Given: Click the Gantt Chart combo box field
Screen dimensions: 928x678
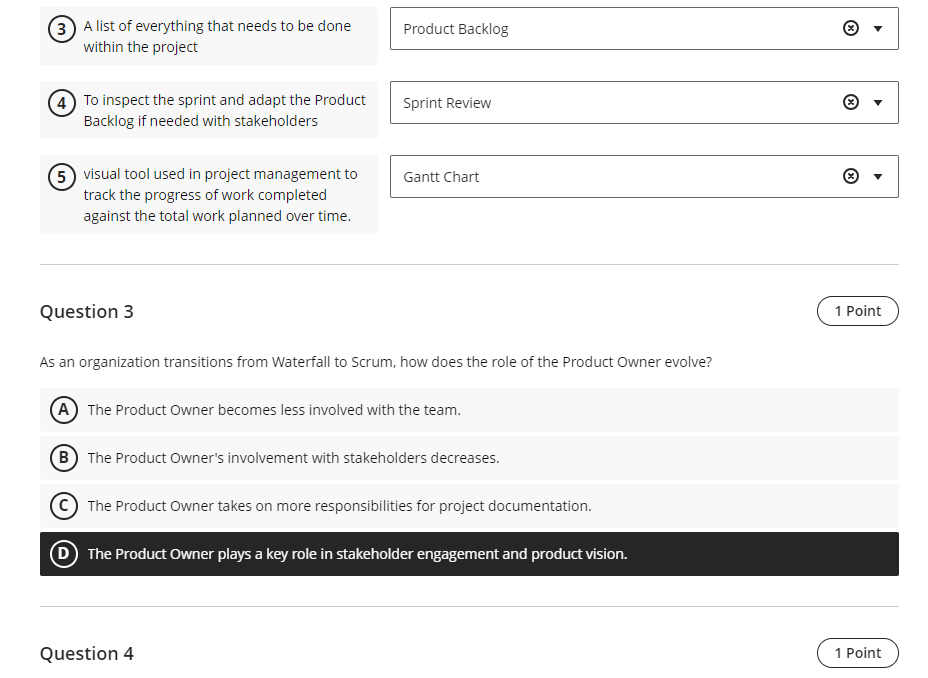Looking at the screenshot, I should [644, 176].
